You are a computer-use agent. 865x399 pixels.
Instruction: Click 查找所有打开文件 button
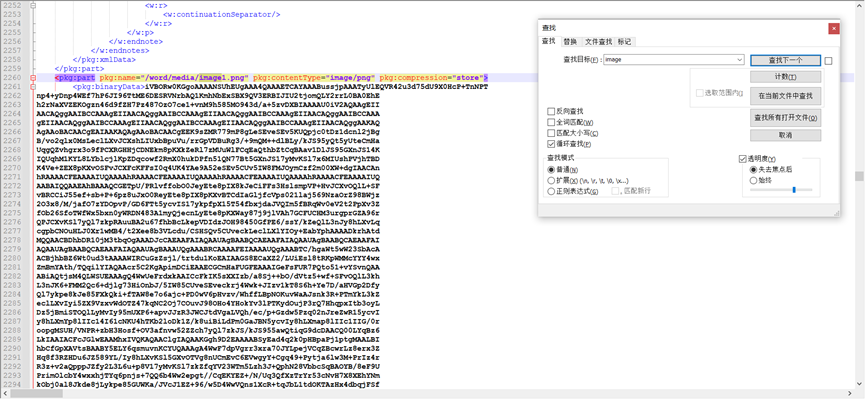[x=785, y=118]
